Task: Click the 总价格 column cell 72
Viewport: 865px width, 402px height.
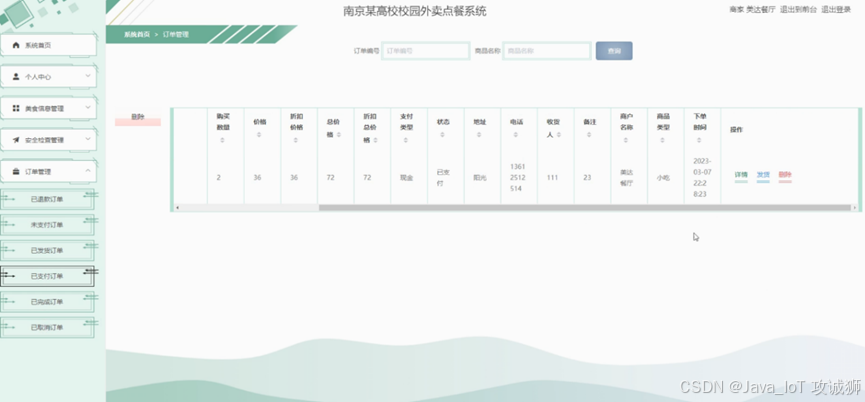Action: [x=330, y=178]
